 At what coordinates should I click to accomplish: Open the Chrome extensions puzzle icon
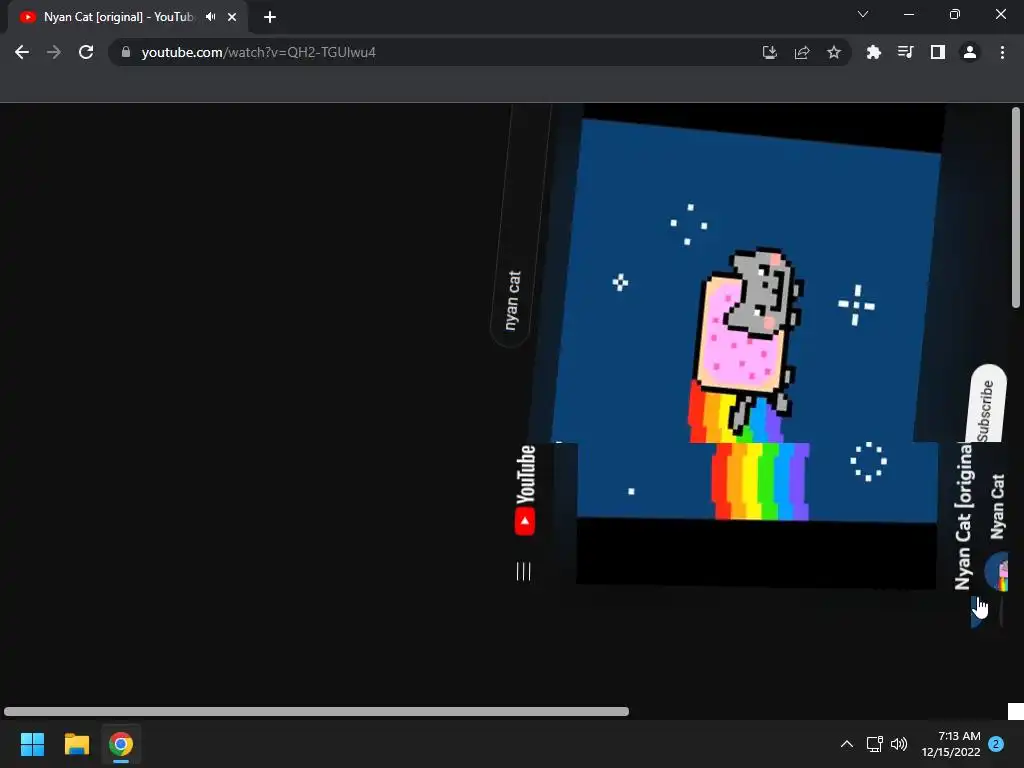tap(874, 52)
